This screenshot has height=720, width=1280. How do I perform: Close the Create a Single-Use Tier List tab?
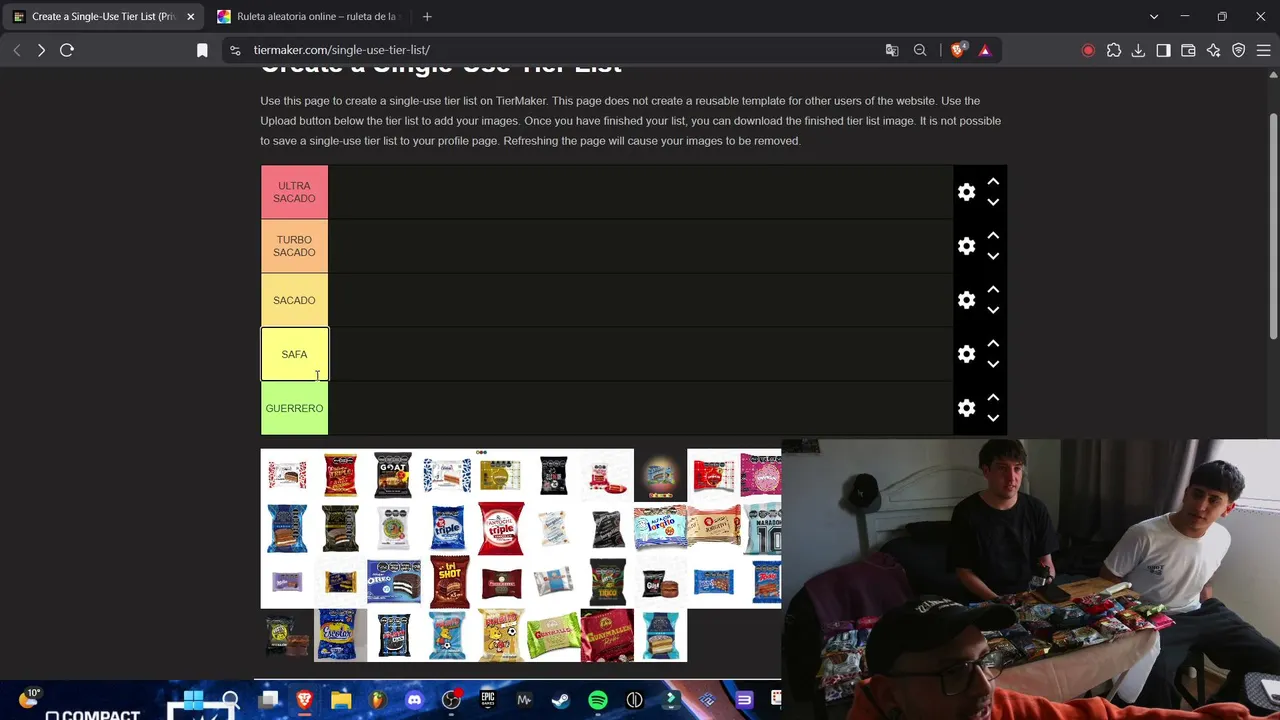pyautogui.click(x=190, y=17)
